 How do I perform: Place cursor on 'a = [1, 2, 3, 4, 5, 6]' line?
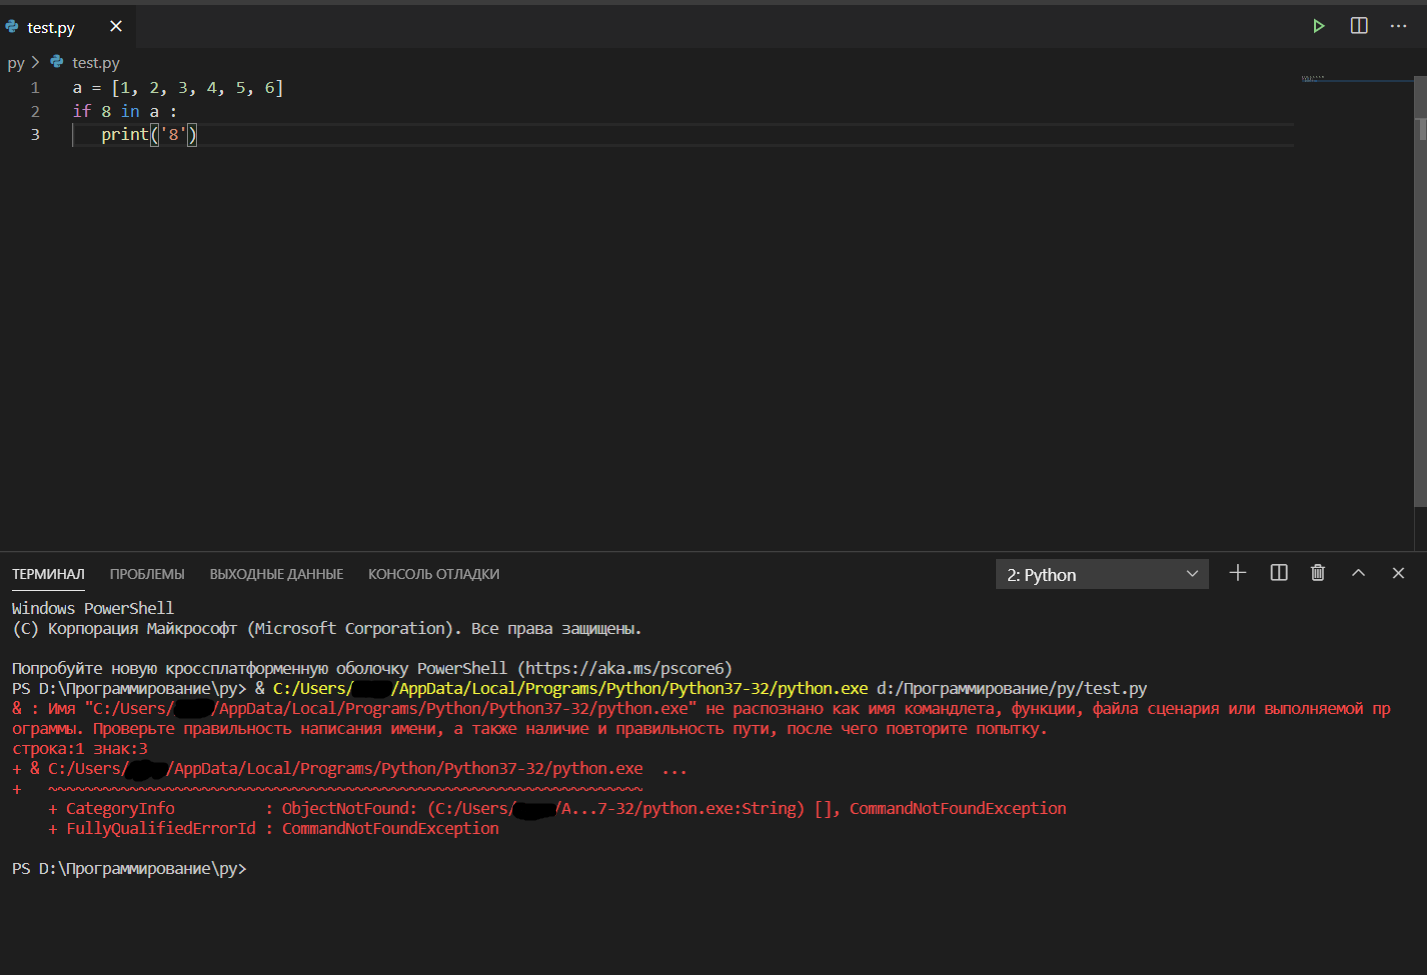tap(178, 88)
